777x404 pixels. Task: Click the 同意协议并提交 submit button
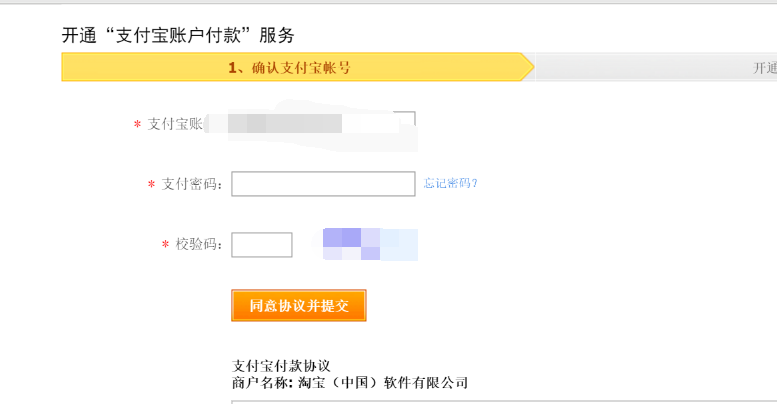tap(299, 306)
